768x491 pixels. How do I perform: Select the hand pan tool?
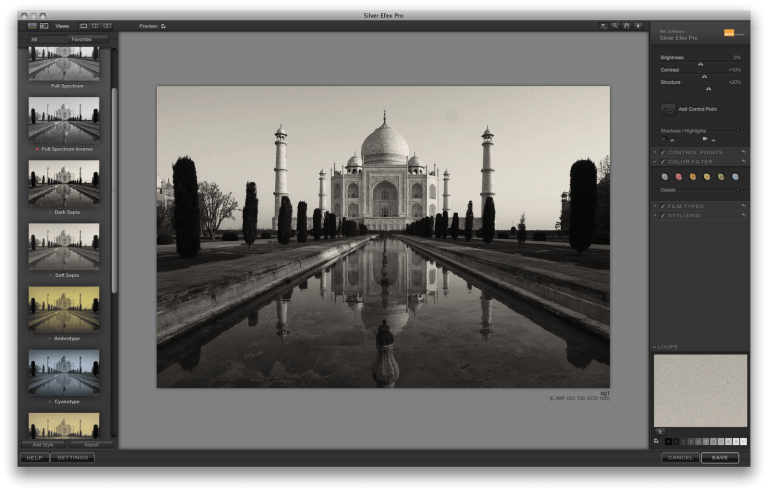click(x=626, y=26)
